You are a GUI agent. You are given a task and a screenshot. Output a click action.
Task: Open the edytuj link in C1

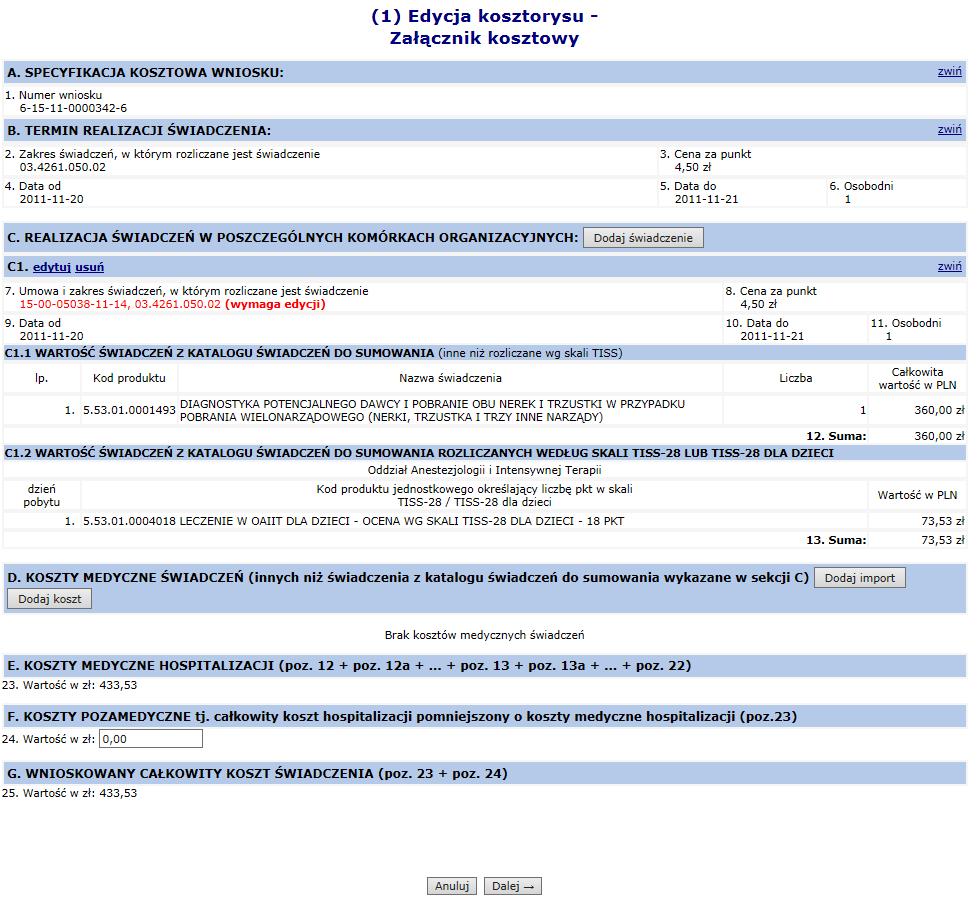[52, 267]
